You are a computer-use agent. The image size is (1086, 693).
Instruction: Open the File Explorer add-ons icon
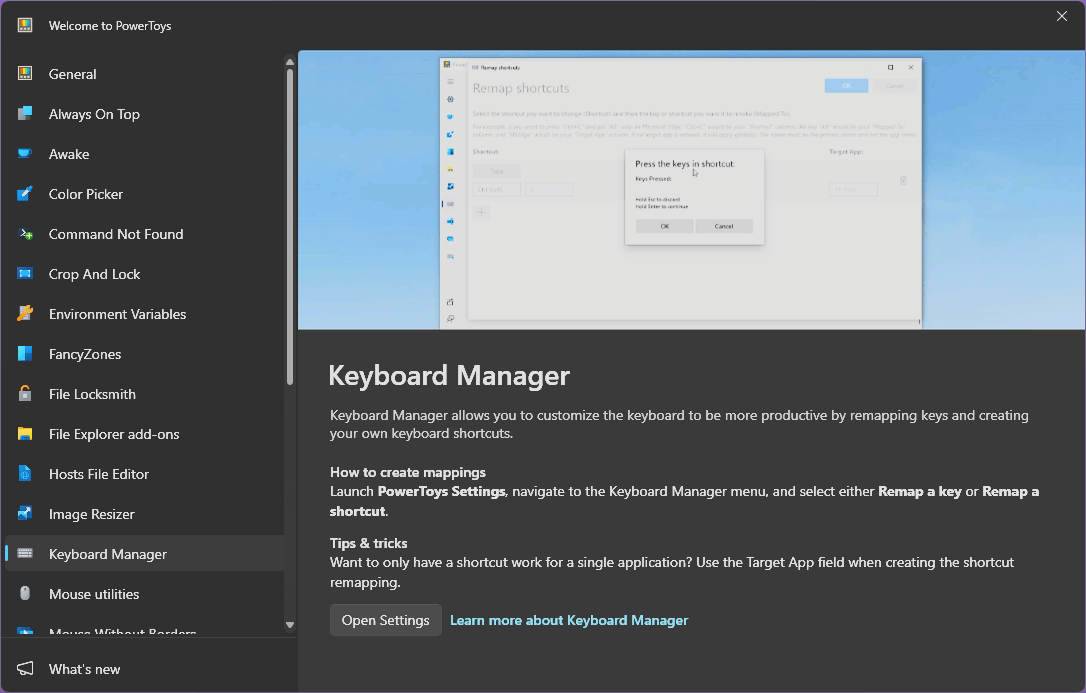coord(30,433)
